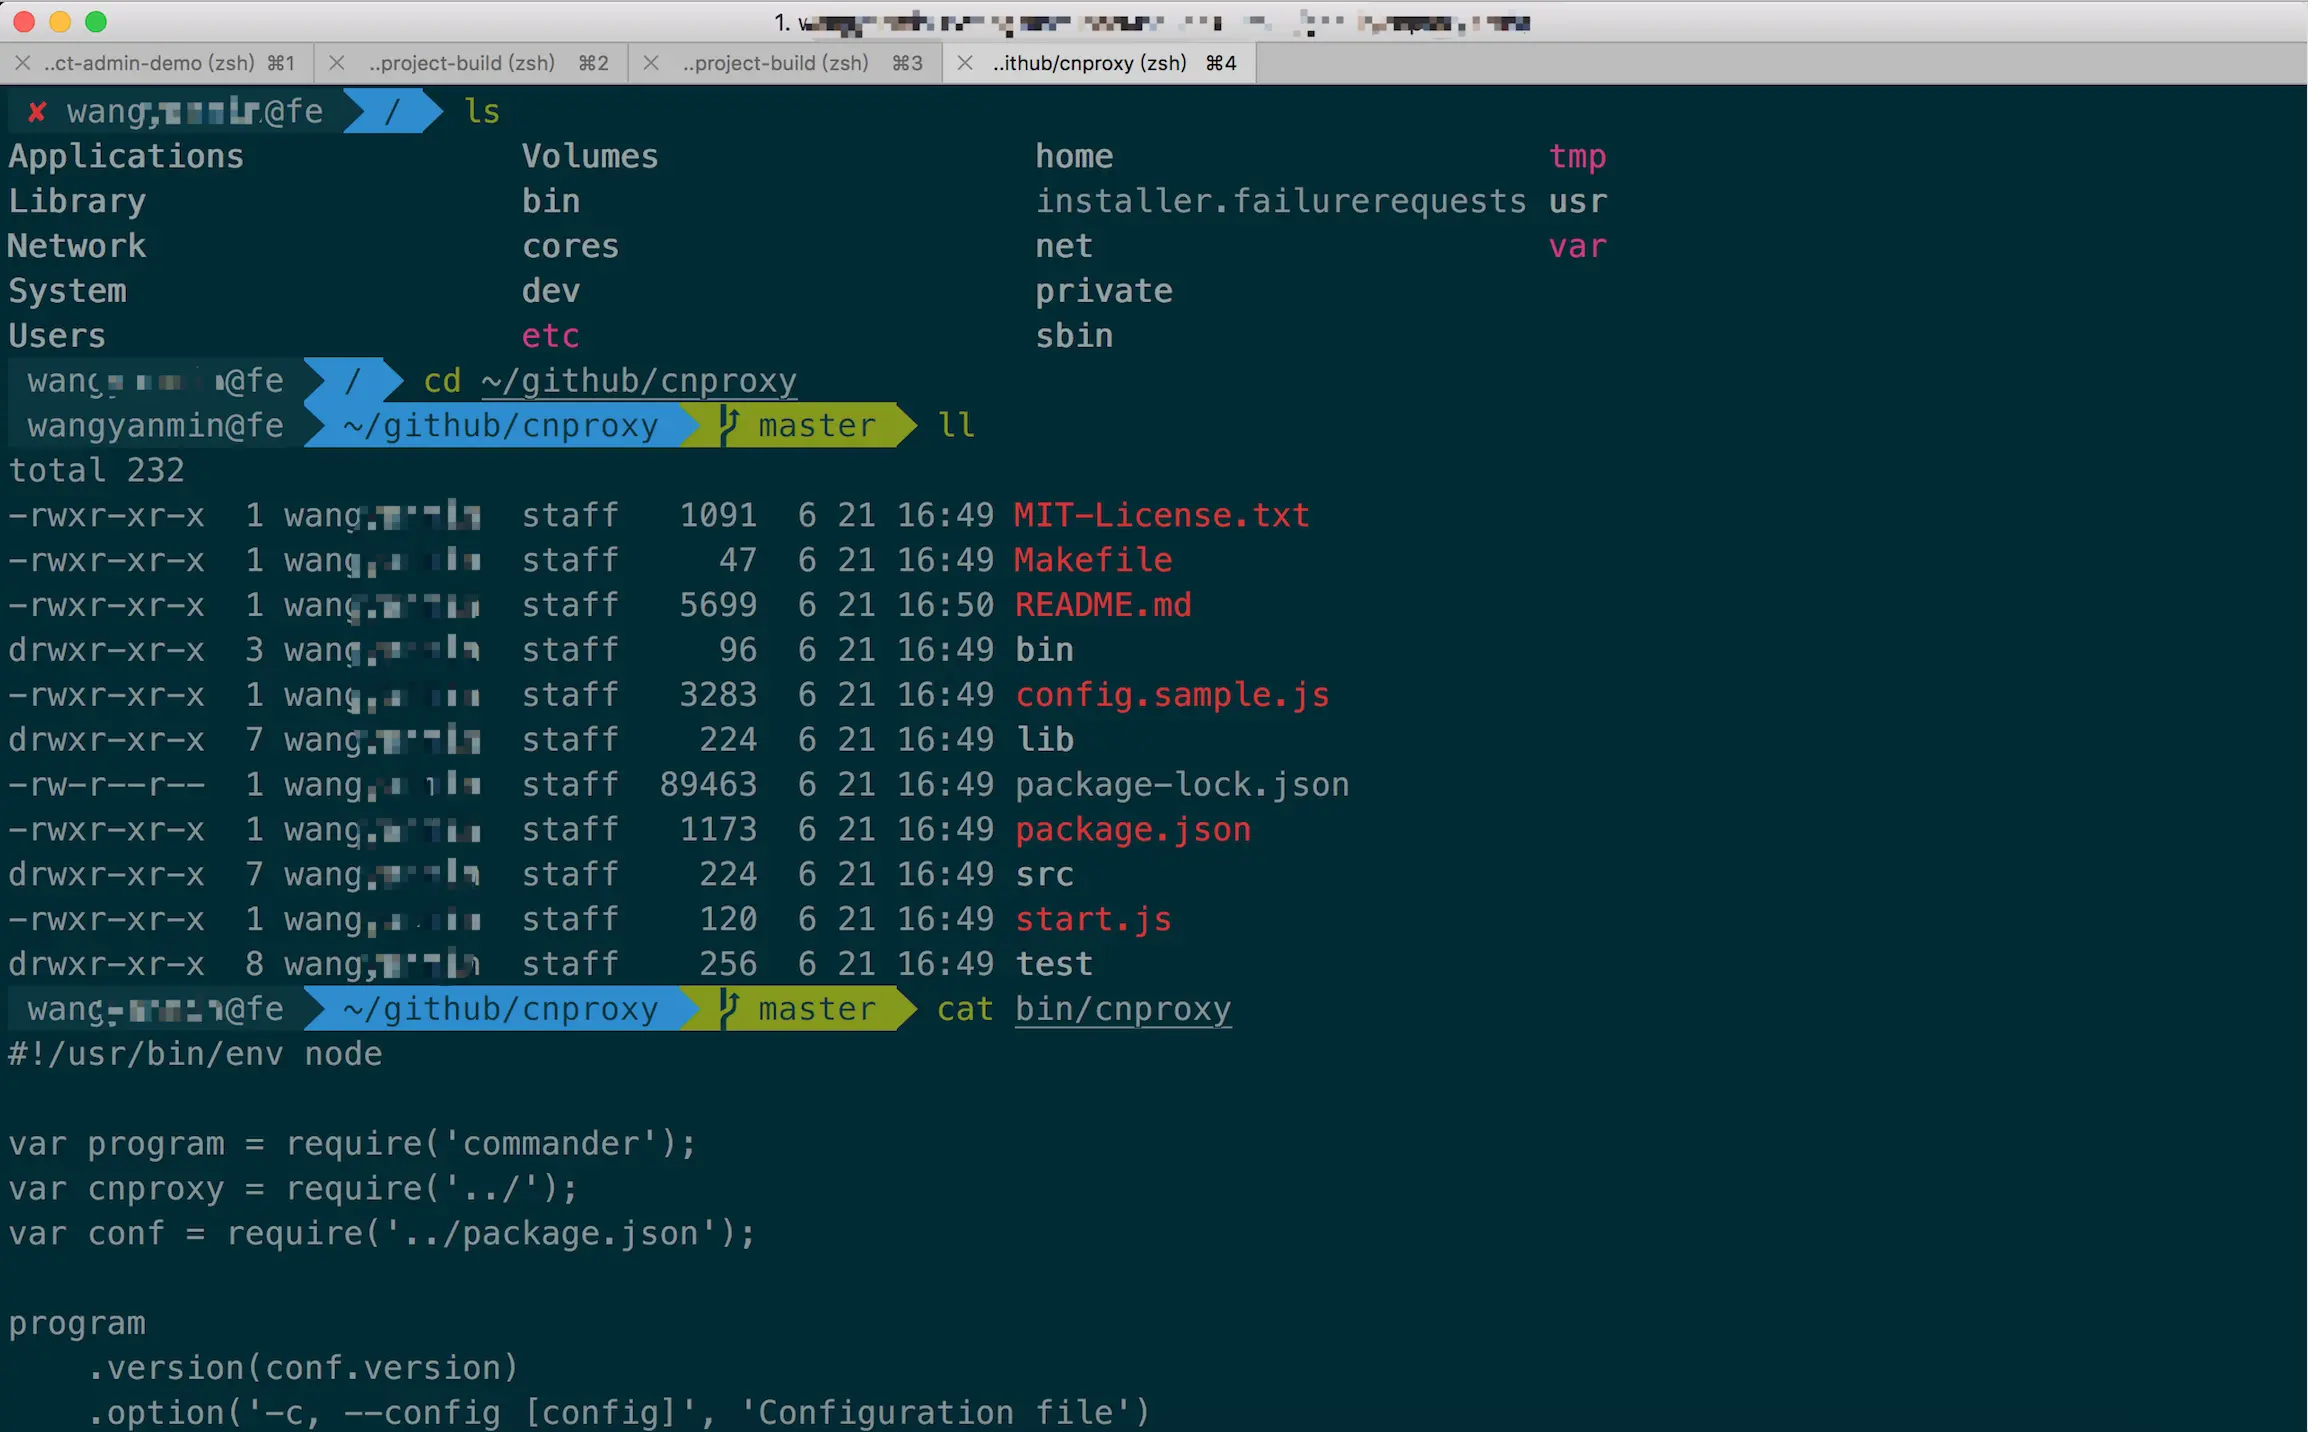Click the README.md file entry
Viewport: 2308px width, 1432px height.
tap(1103, 605)
